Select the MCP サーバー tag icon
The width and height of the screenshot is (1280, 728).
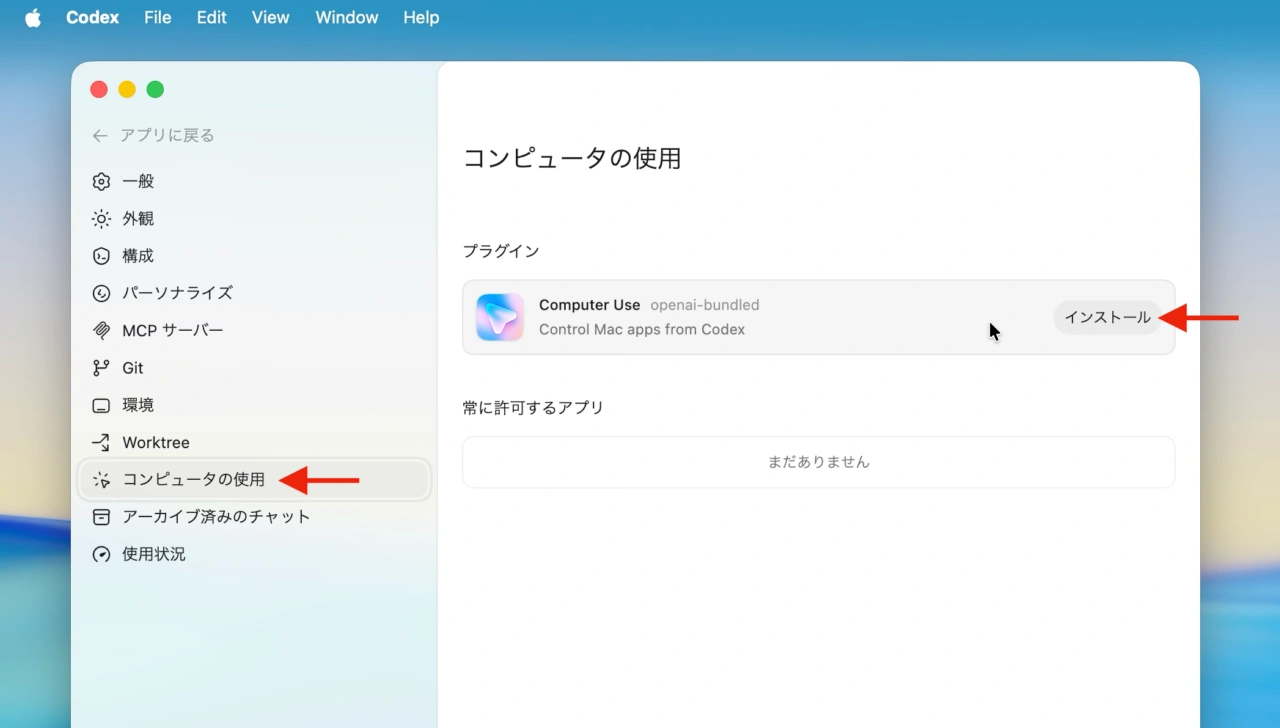pyautogui.click(x=100, y=330)
